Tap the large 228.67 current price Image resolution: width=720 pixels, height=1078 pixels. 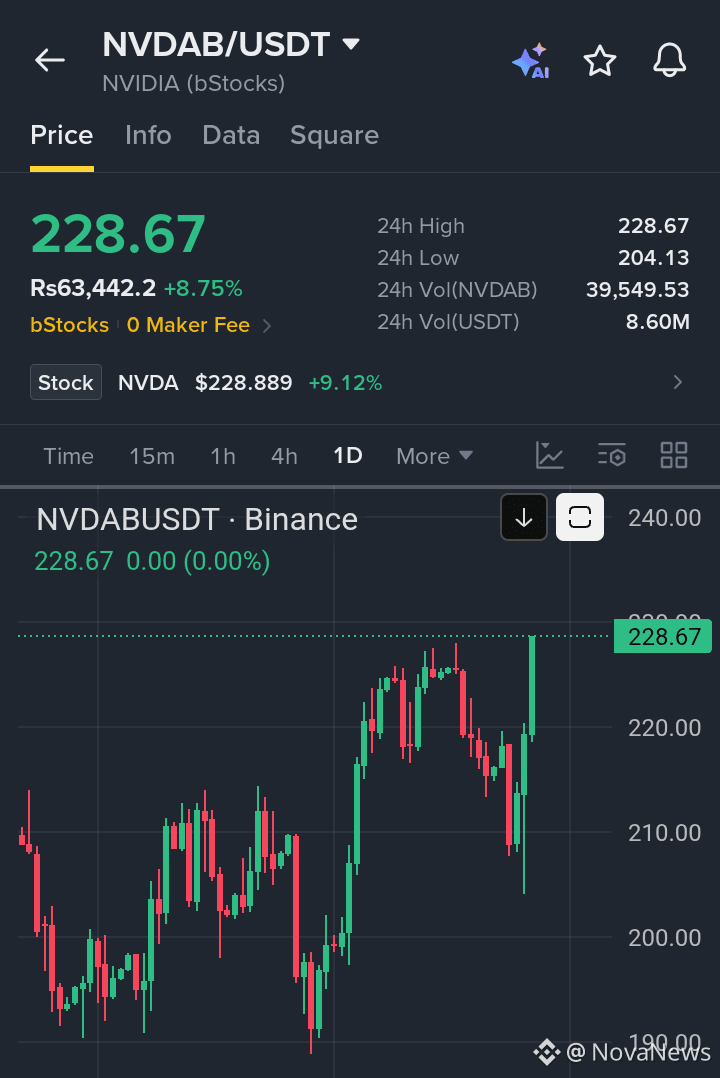(118, 234)
